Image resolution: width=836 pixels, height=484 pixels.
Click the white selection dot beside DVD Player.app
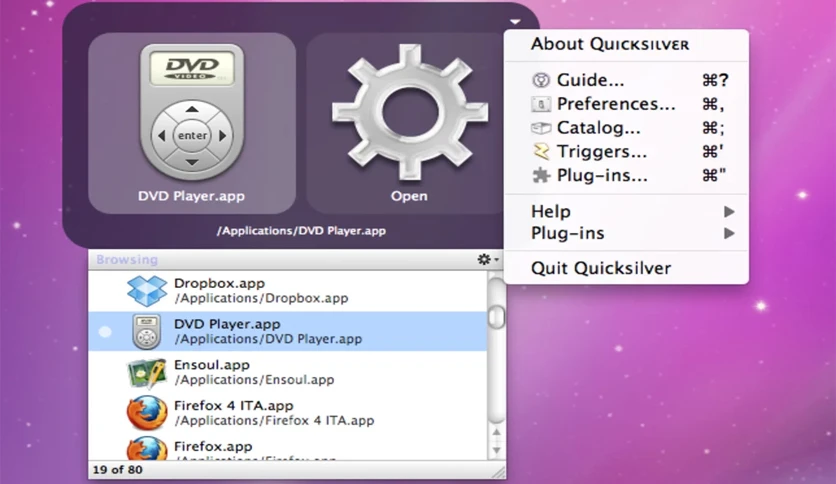(106, 332)
